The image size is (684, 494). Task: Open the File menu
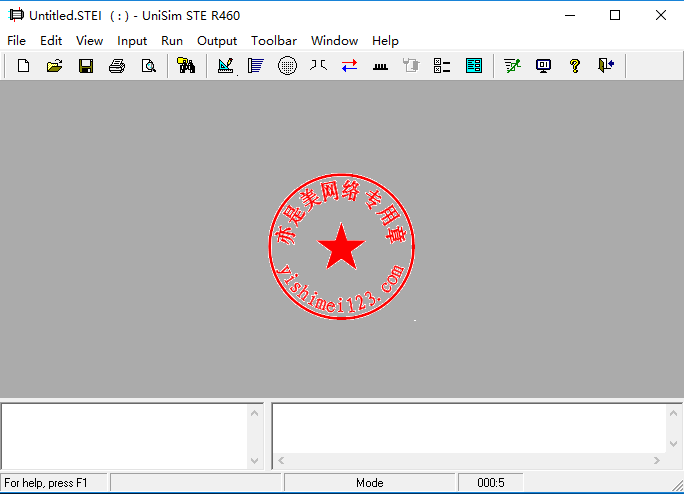(x=17, y=41)
